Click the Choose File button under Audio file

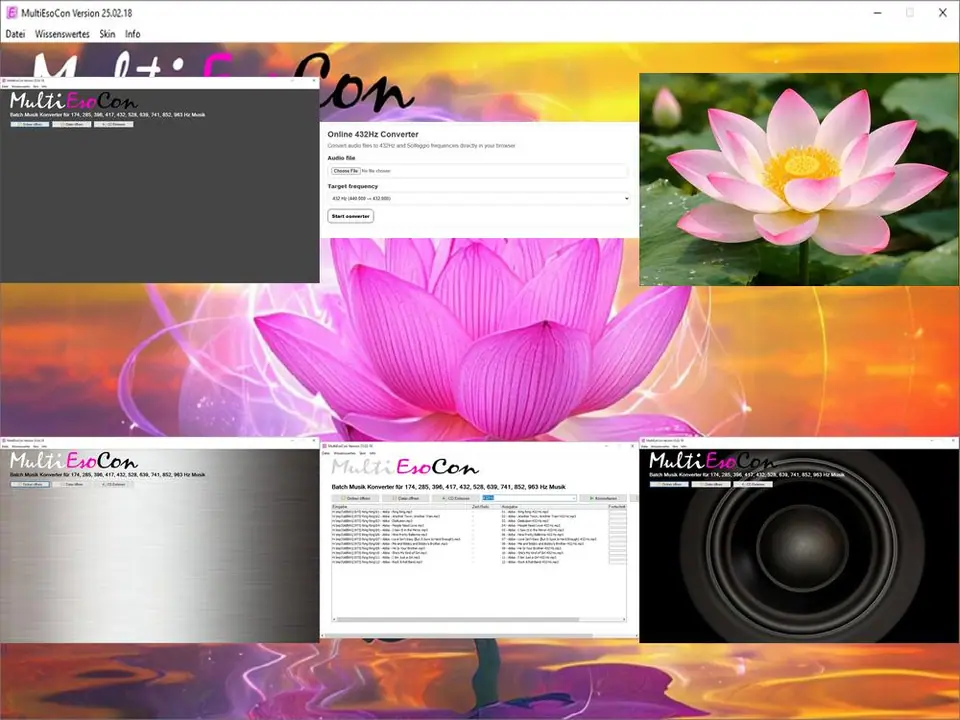(x=346, y=170)
